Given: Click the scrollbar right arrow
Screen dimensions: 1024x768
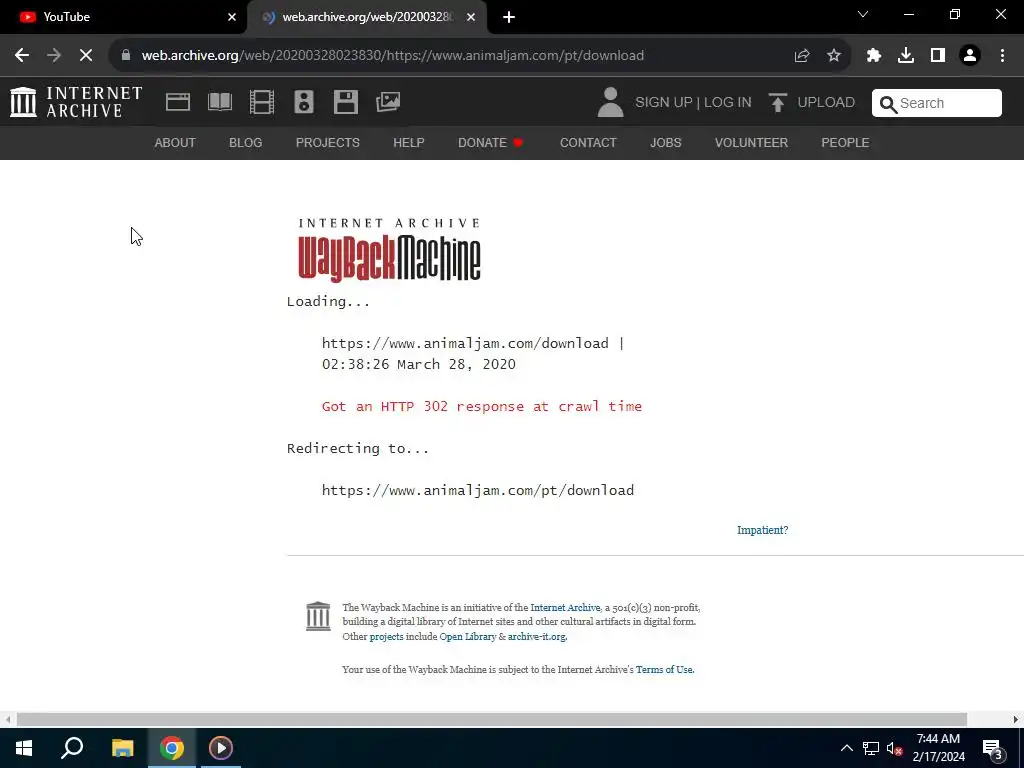Looking at the screenshot, I should 1016,719.
